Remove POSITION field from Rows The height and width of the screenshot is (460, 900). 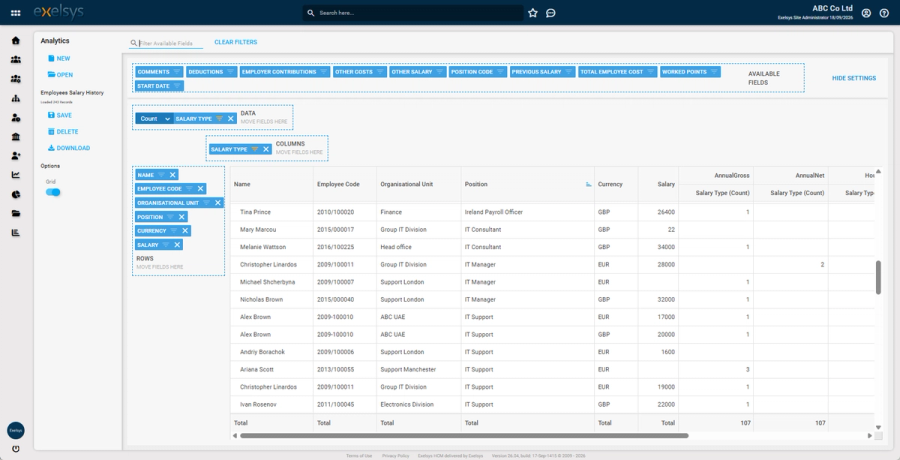click(x=181, y=217)
